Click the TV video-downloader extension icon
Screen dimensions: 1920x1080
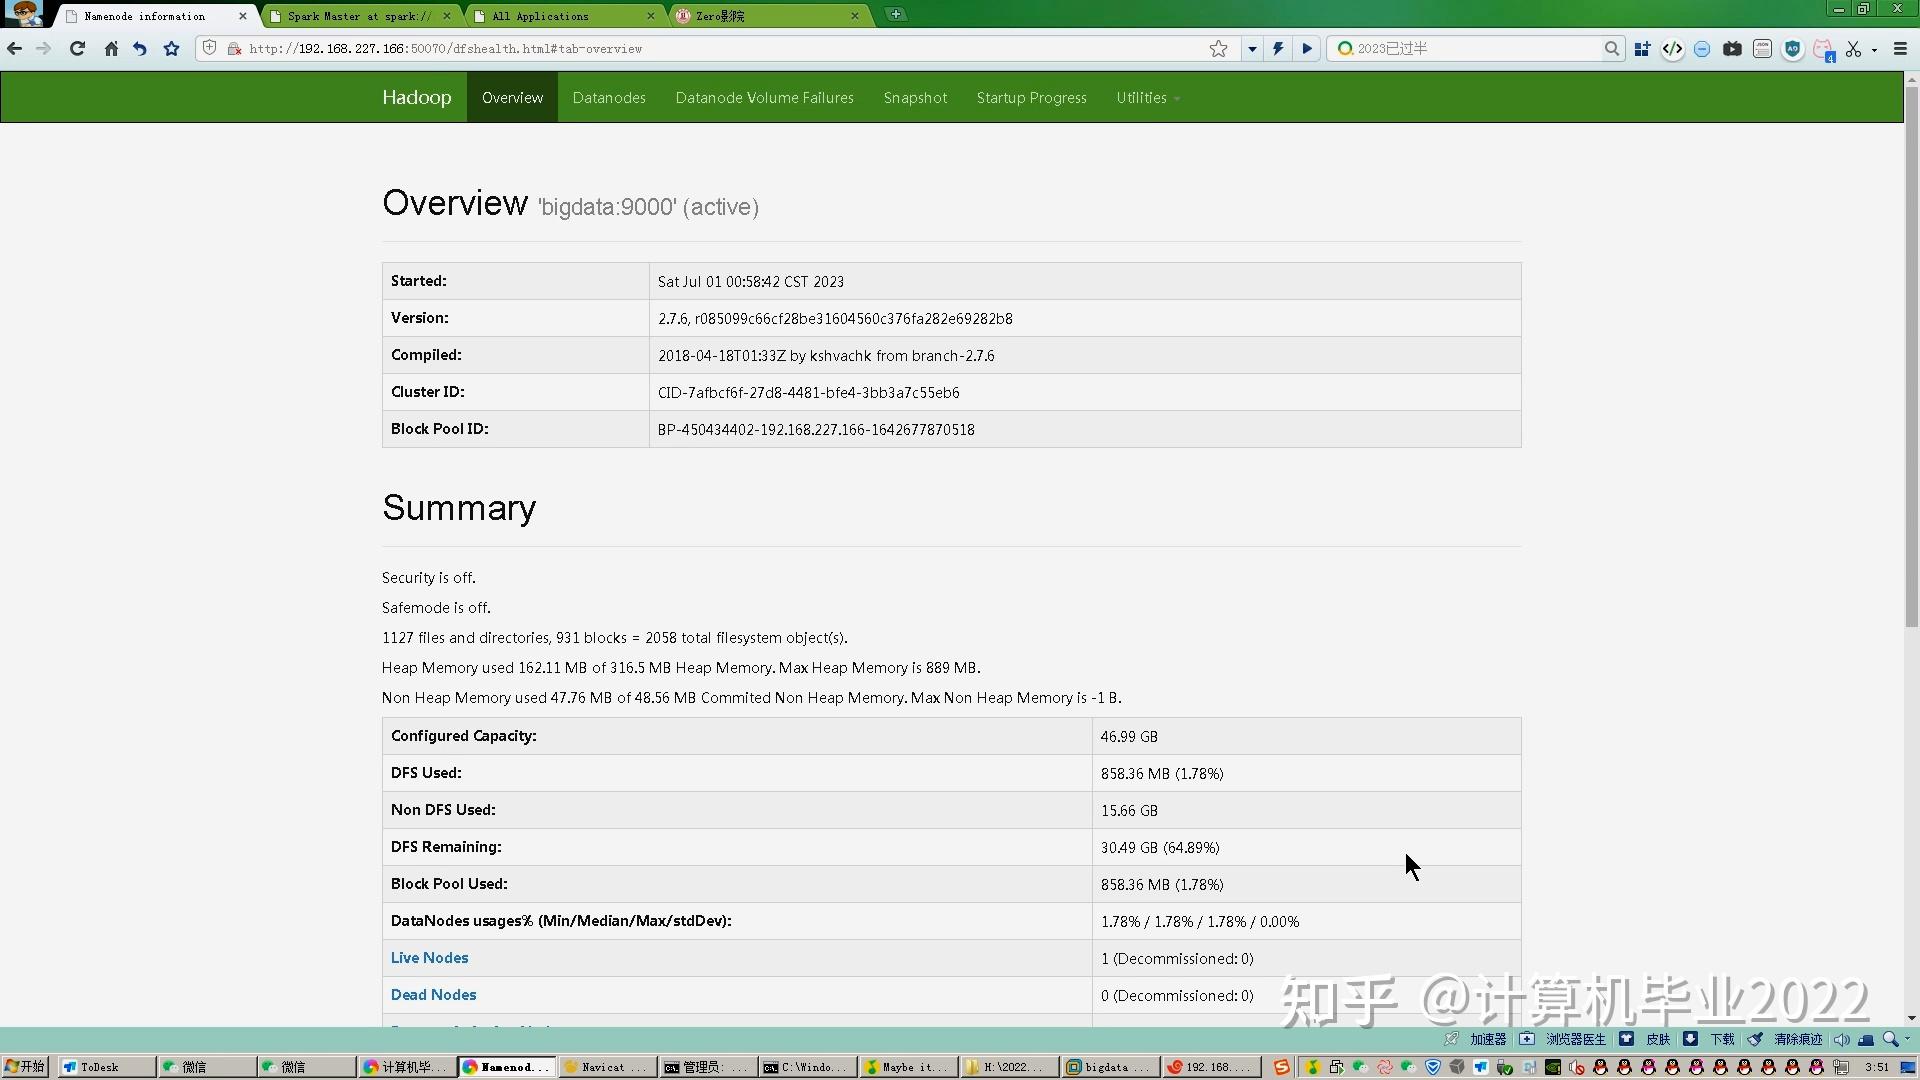pyautogui.click(x=1732, y=48)
